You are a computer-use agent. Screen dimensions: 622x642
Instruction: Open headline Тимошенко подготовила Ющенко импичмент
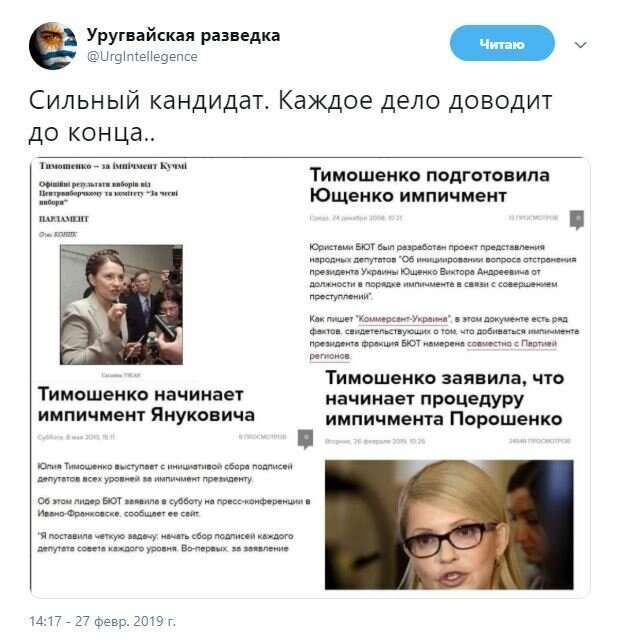[429, 185]
